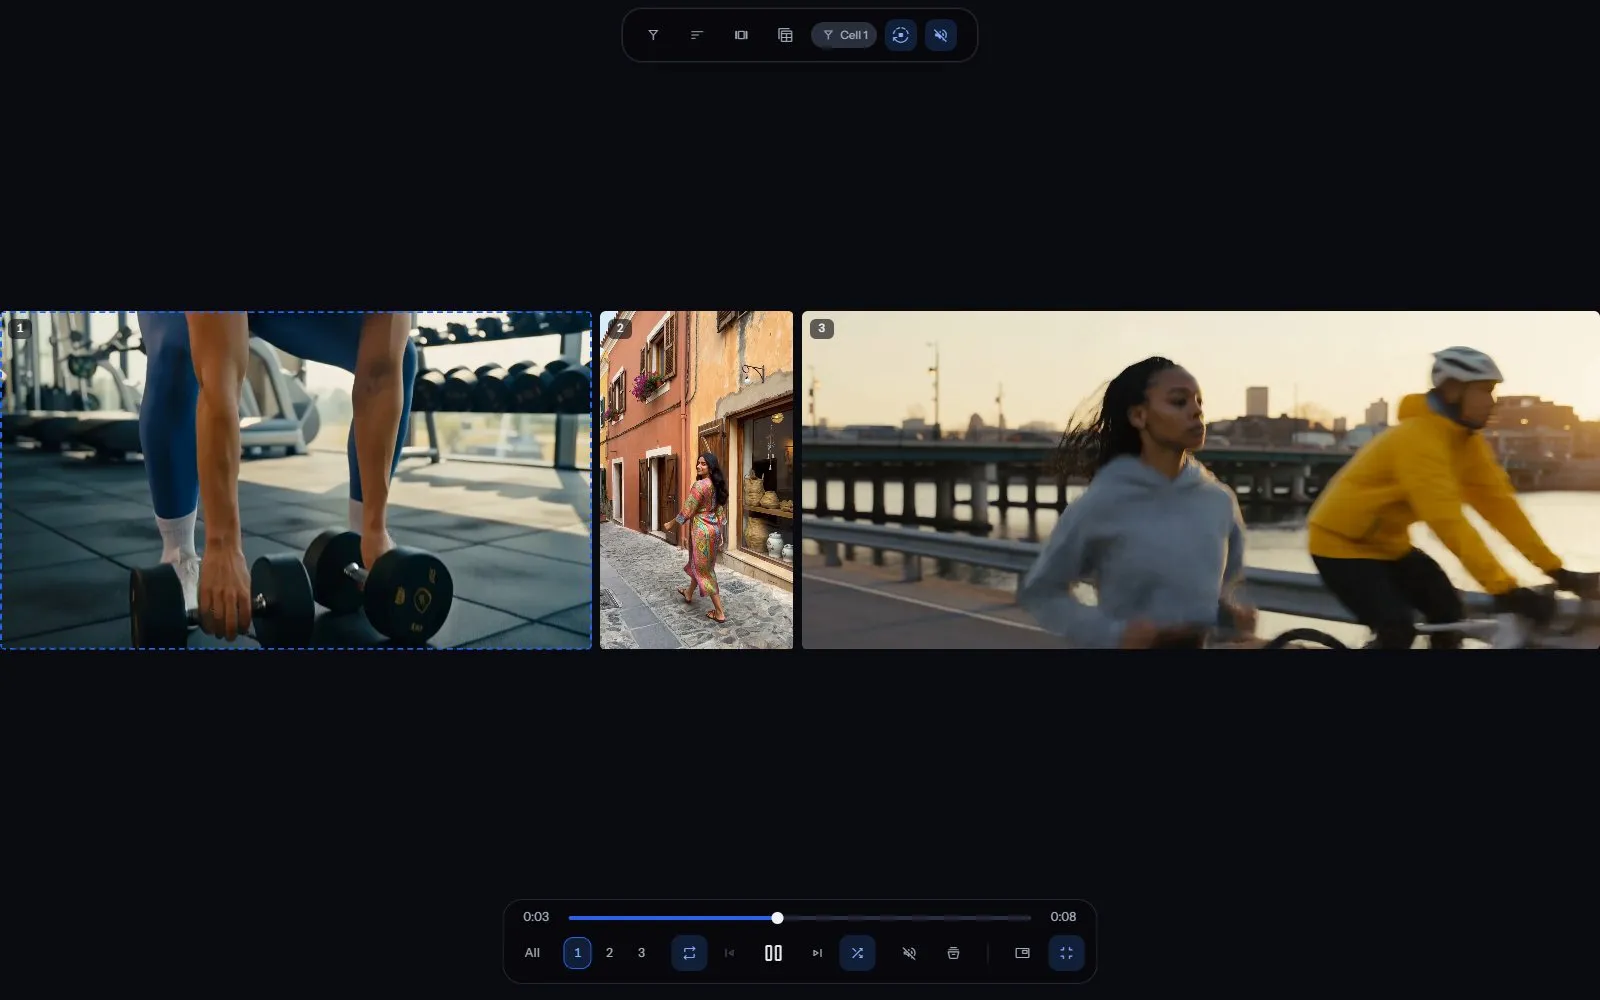Click the carousel layout icon
Viewport: 1600px width, 1000px height.
(741, 35)
